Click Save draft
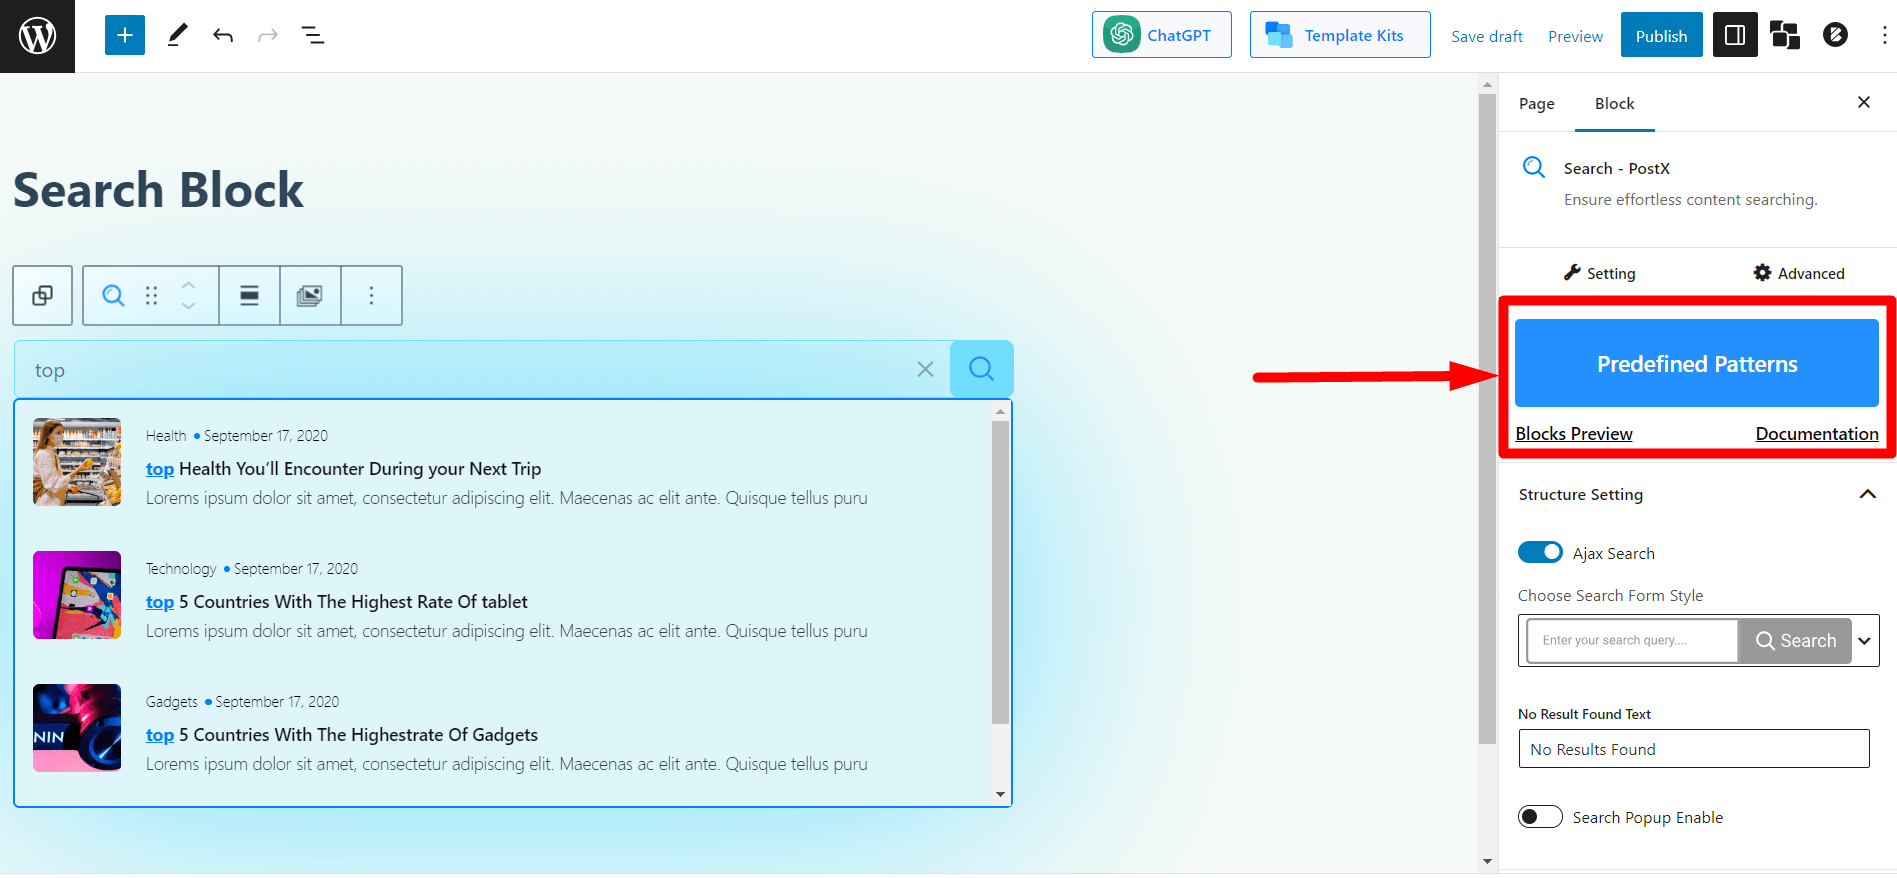This screenshot has height=878, width=1897. (x=1486, y=36)
